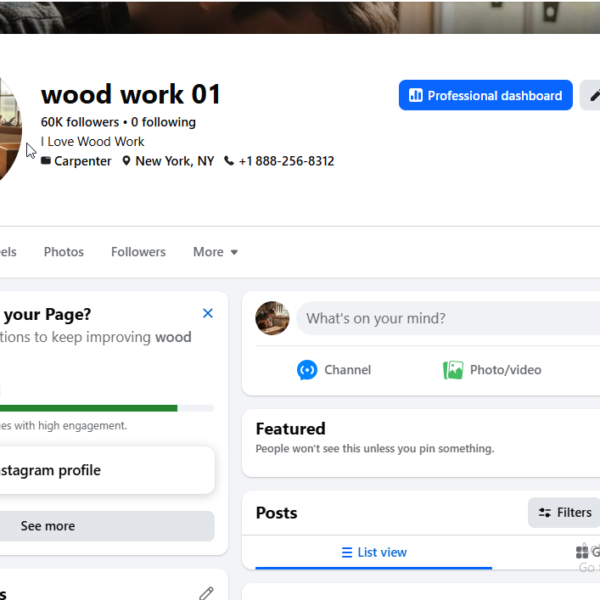This screenshot has width=600, height=600.
Task: Click the page name wood work 01
Action: tap(130, 94)
